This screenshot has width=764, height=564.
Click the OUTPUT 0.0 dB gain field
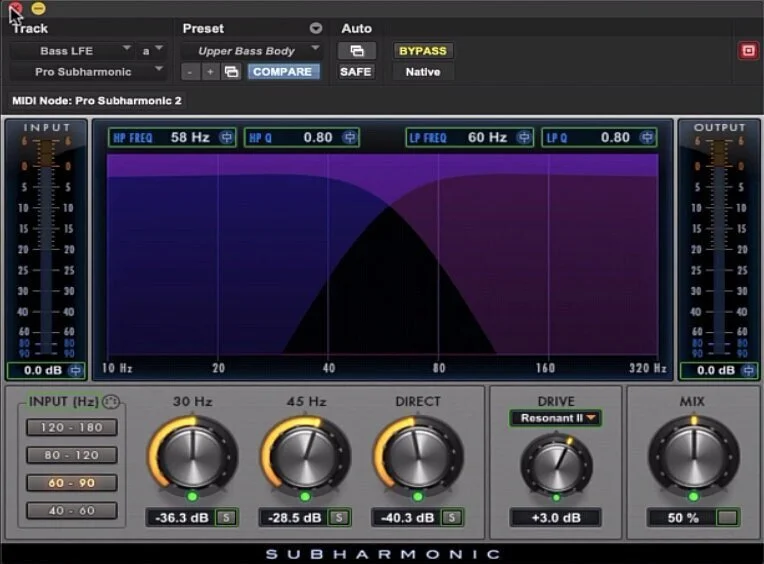[x=719, y=371]
